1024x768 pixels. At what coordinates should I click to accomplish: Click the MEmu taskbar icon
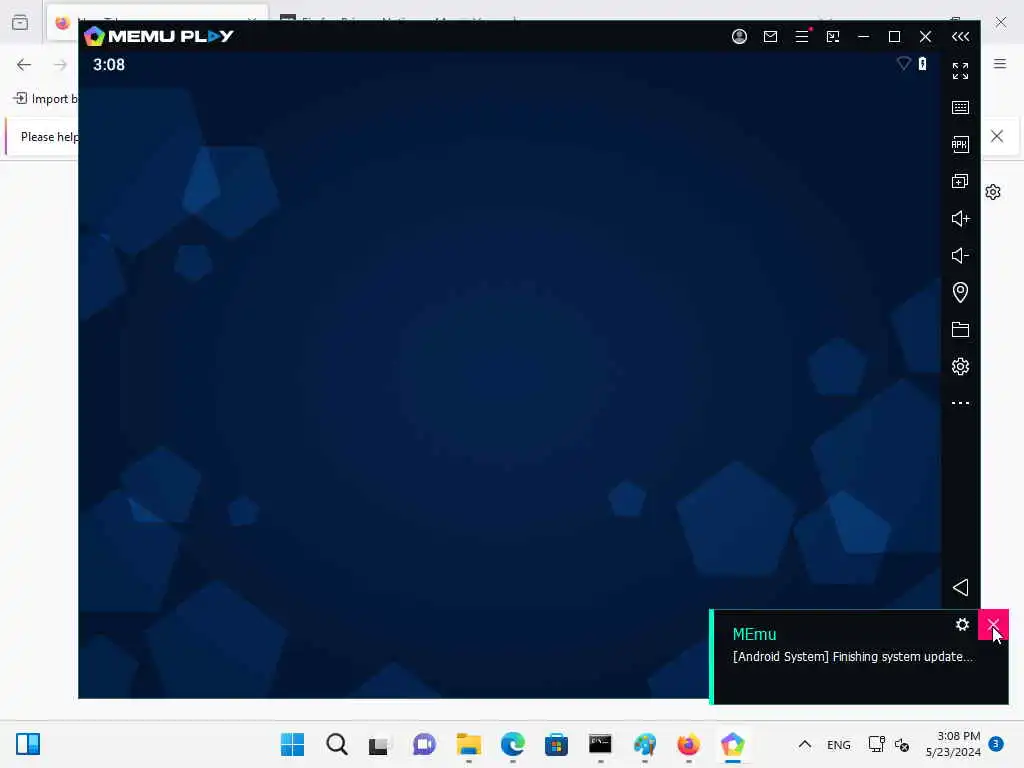pos(733,744)
